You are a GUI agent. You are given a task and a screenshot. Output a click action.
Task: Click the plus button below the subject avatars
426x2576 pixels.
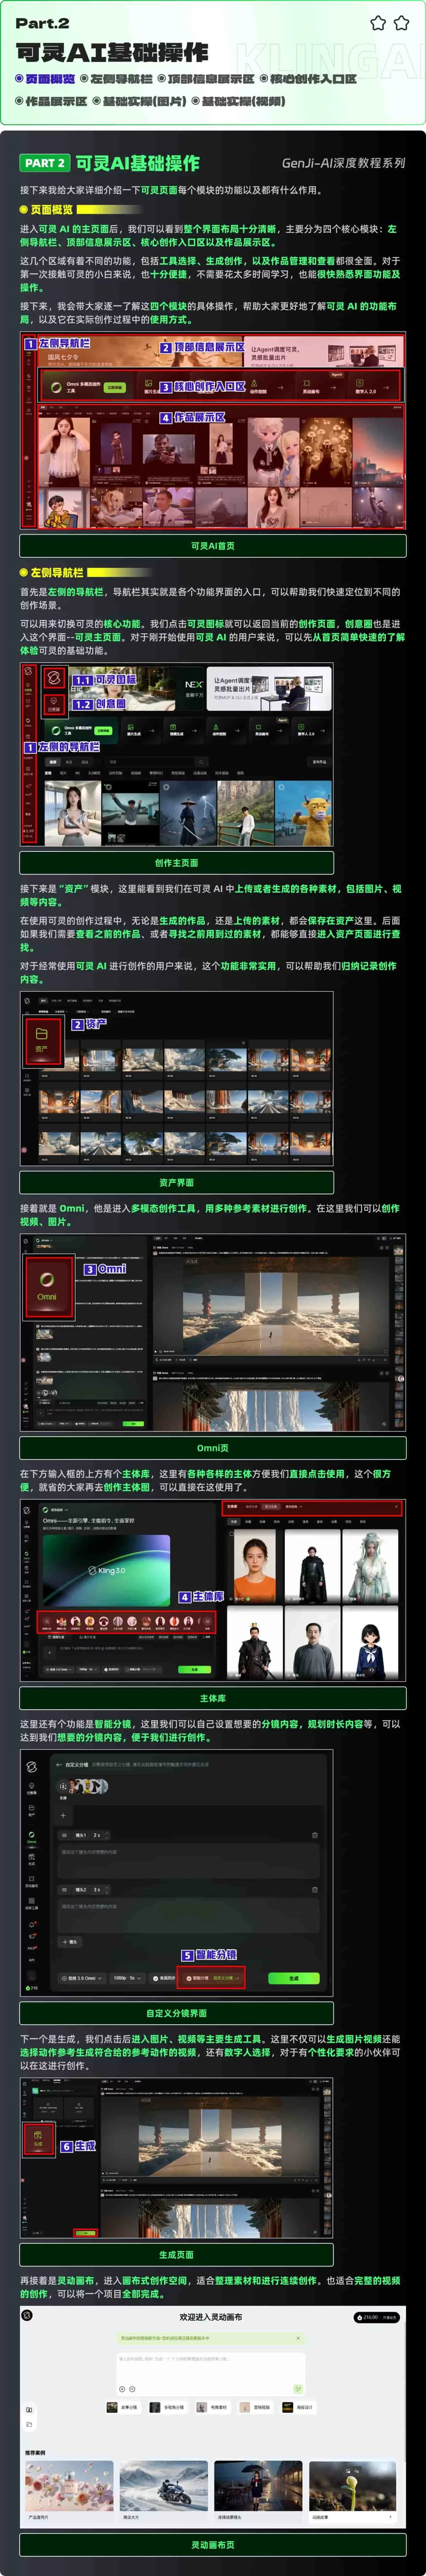pyautogui.click(x=63, y=1815)
